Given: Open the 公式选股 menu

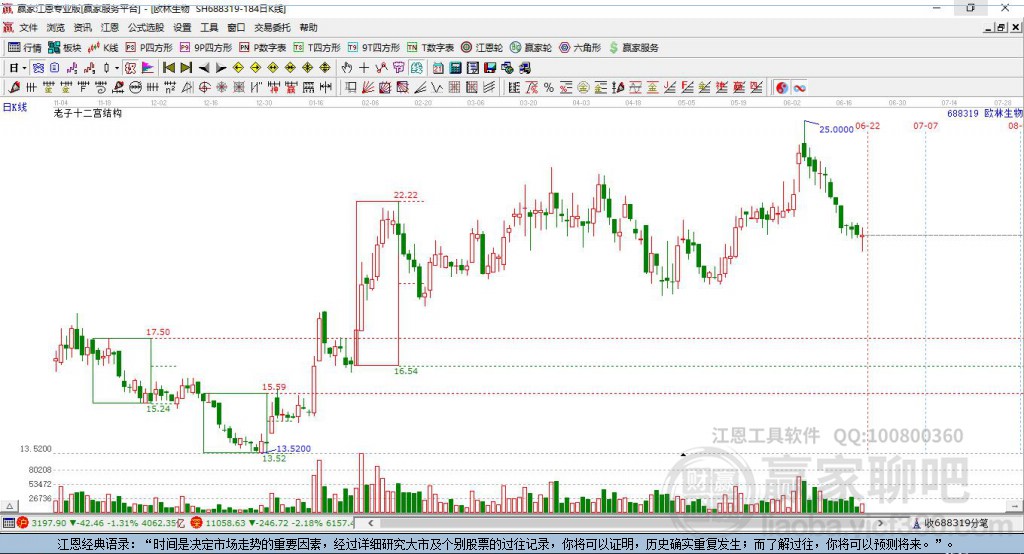Looking at the screenshot, I should coord(146,27).
